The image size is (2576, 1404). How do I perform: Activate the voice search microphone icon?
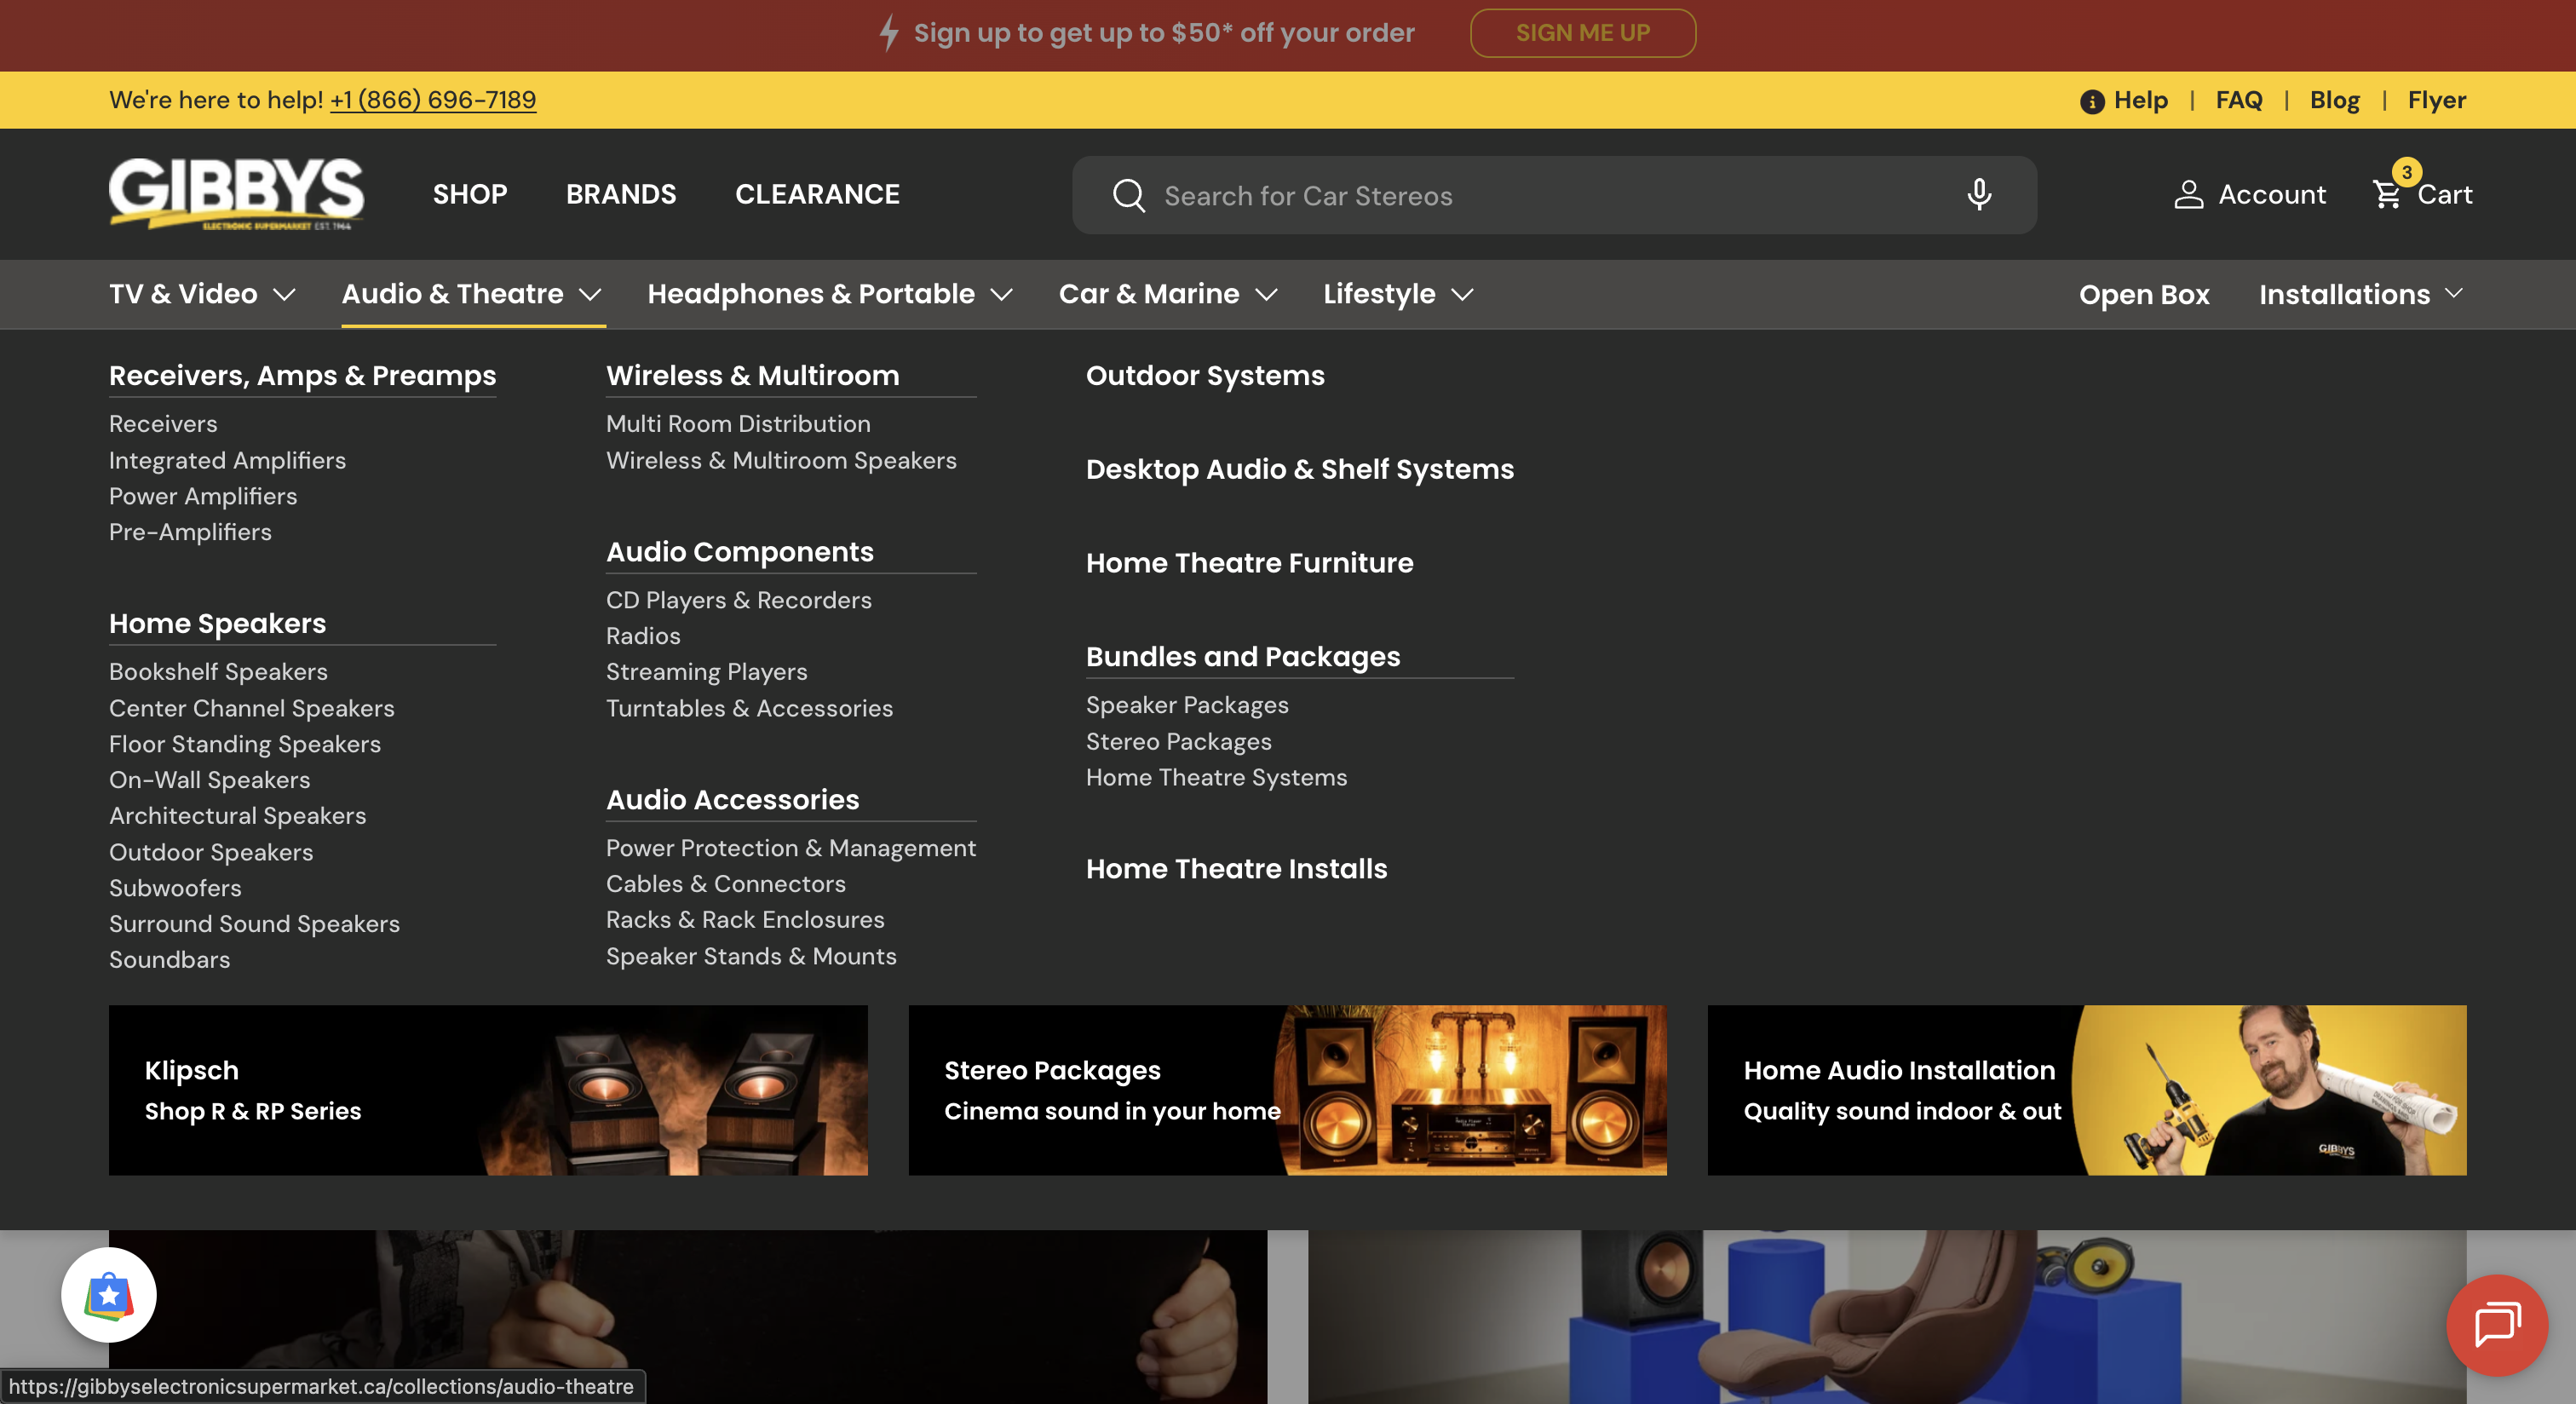pyautogui.click(x=1979, y=194)
